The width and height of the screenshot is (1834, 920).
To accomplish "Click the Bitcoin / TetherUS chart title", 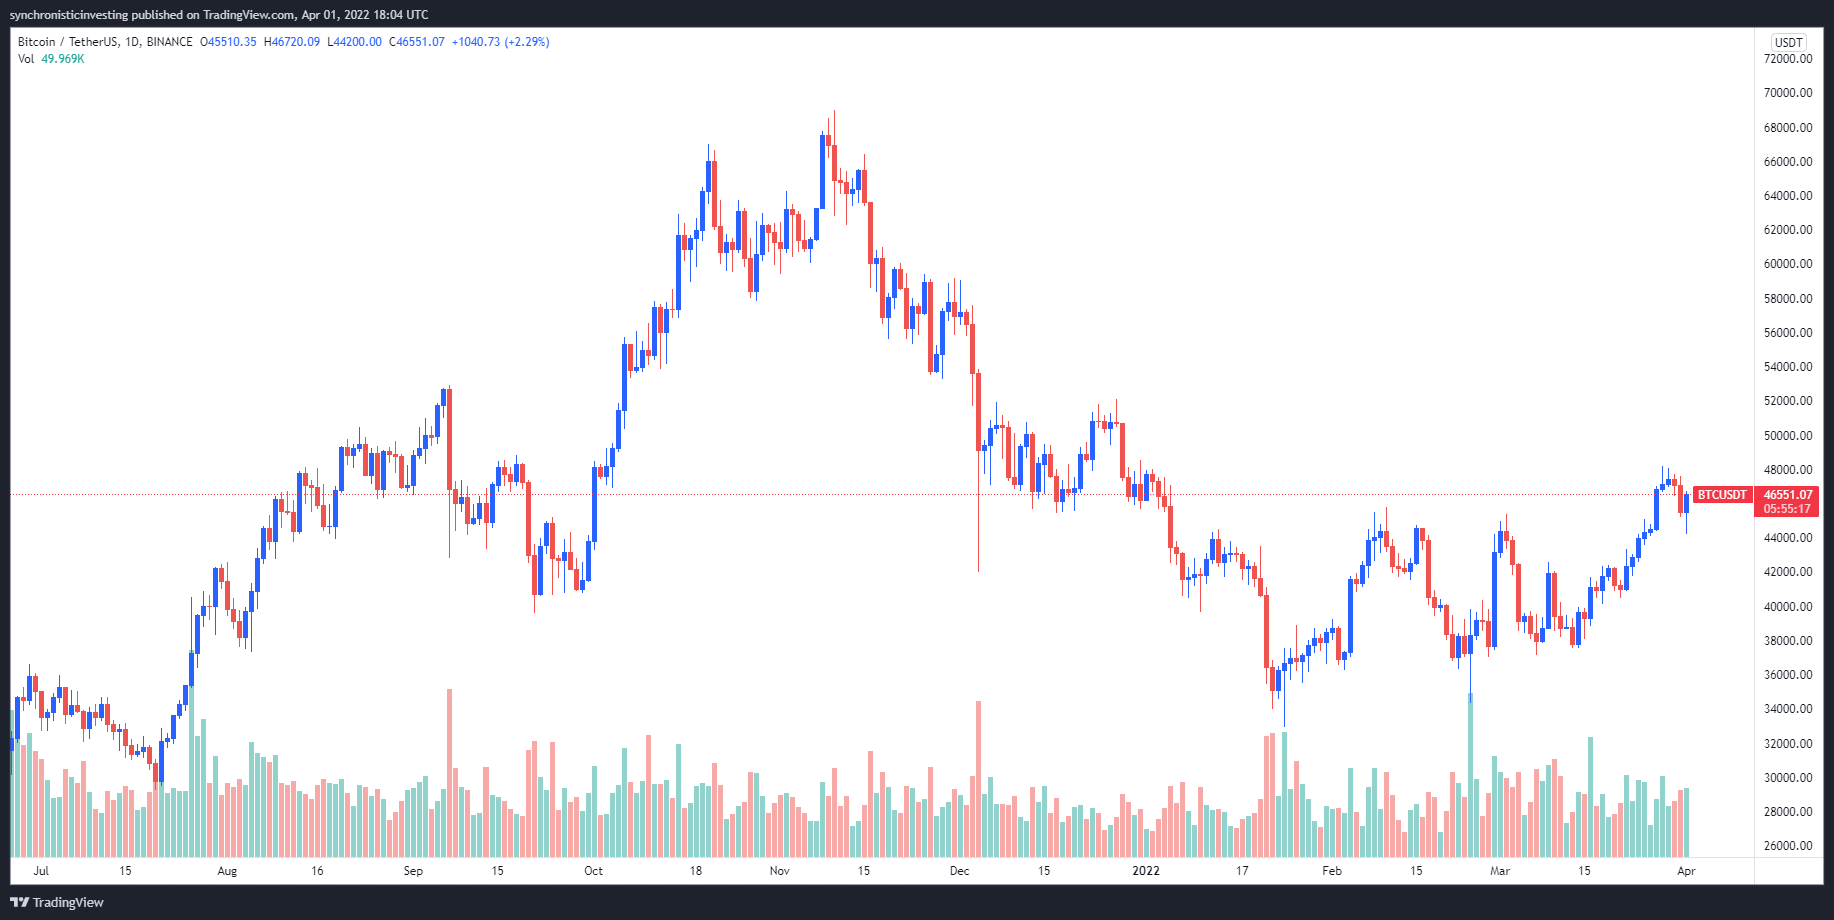I will [67, 42].
